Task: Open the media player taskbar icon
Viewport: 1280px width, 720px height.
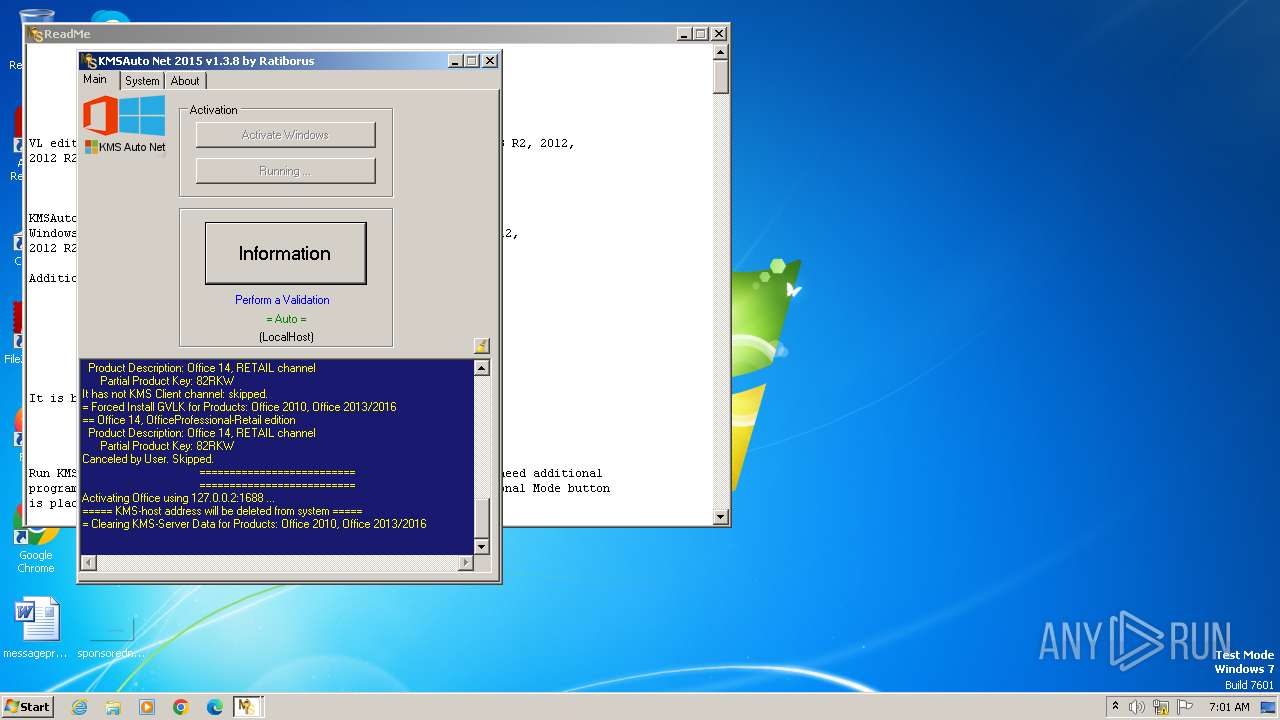Action: pyautogui.click(x=147, y=707)
